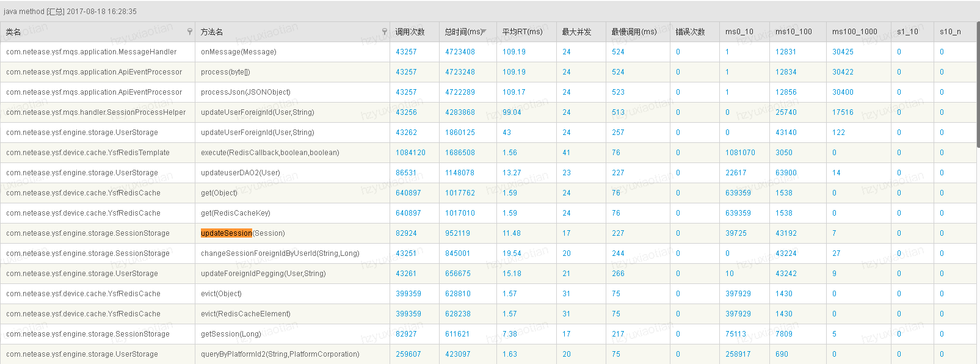980x364 pixels.
Task: Click max concurrency value 41
Action: (x=566, y=153)
